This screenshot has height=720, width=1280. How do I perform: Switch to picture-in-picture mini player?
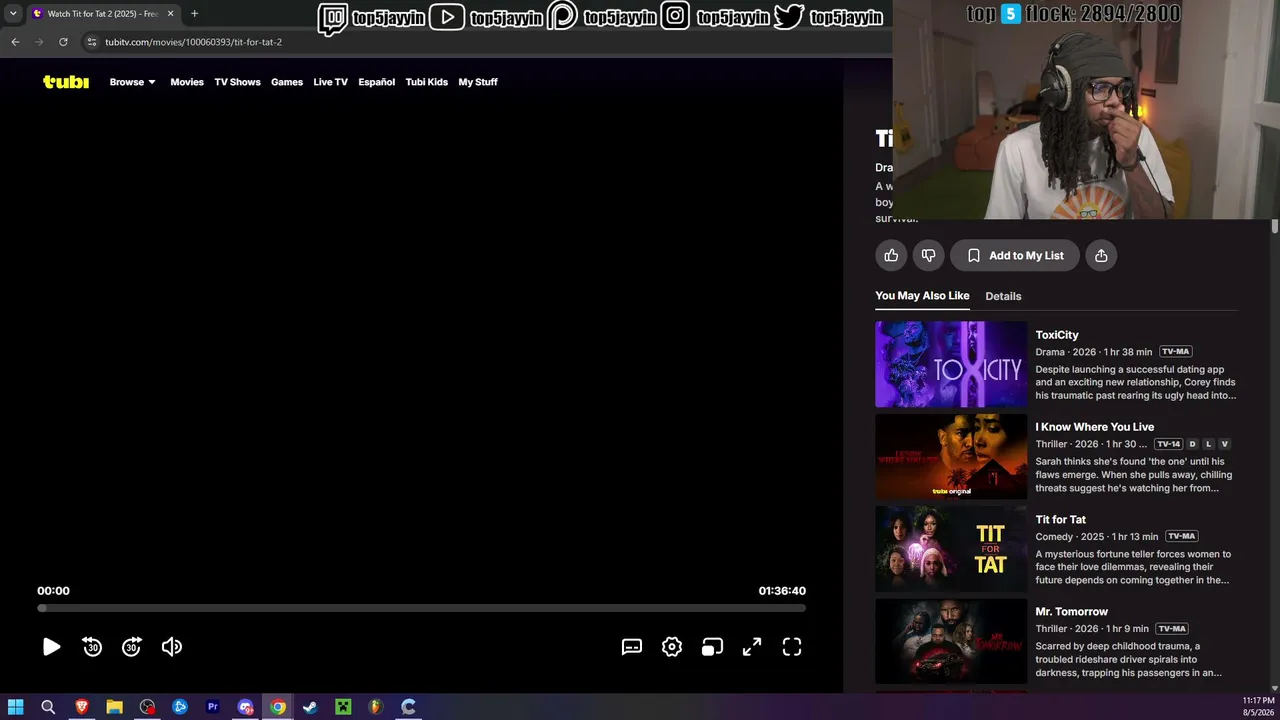[712, 647]
